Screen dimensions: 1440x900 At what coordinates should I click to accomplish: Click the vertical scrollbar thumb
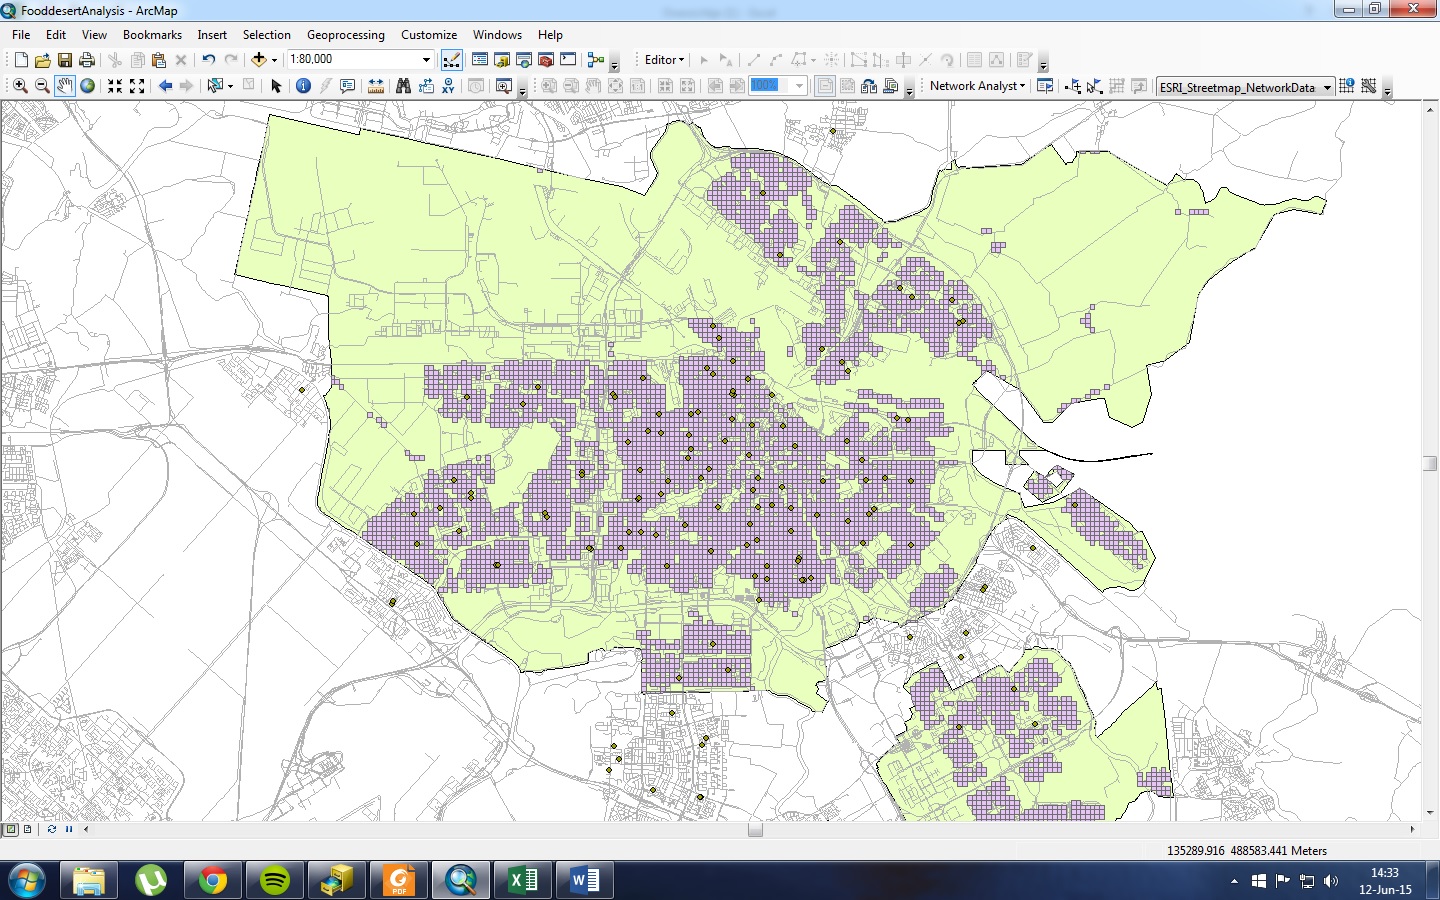[1430, 464]
